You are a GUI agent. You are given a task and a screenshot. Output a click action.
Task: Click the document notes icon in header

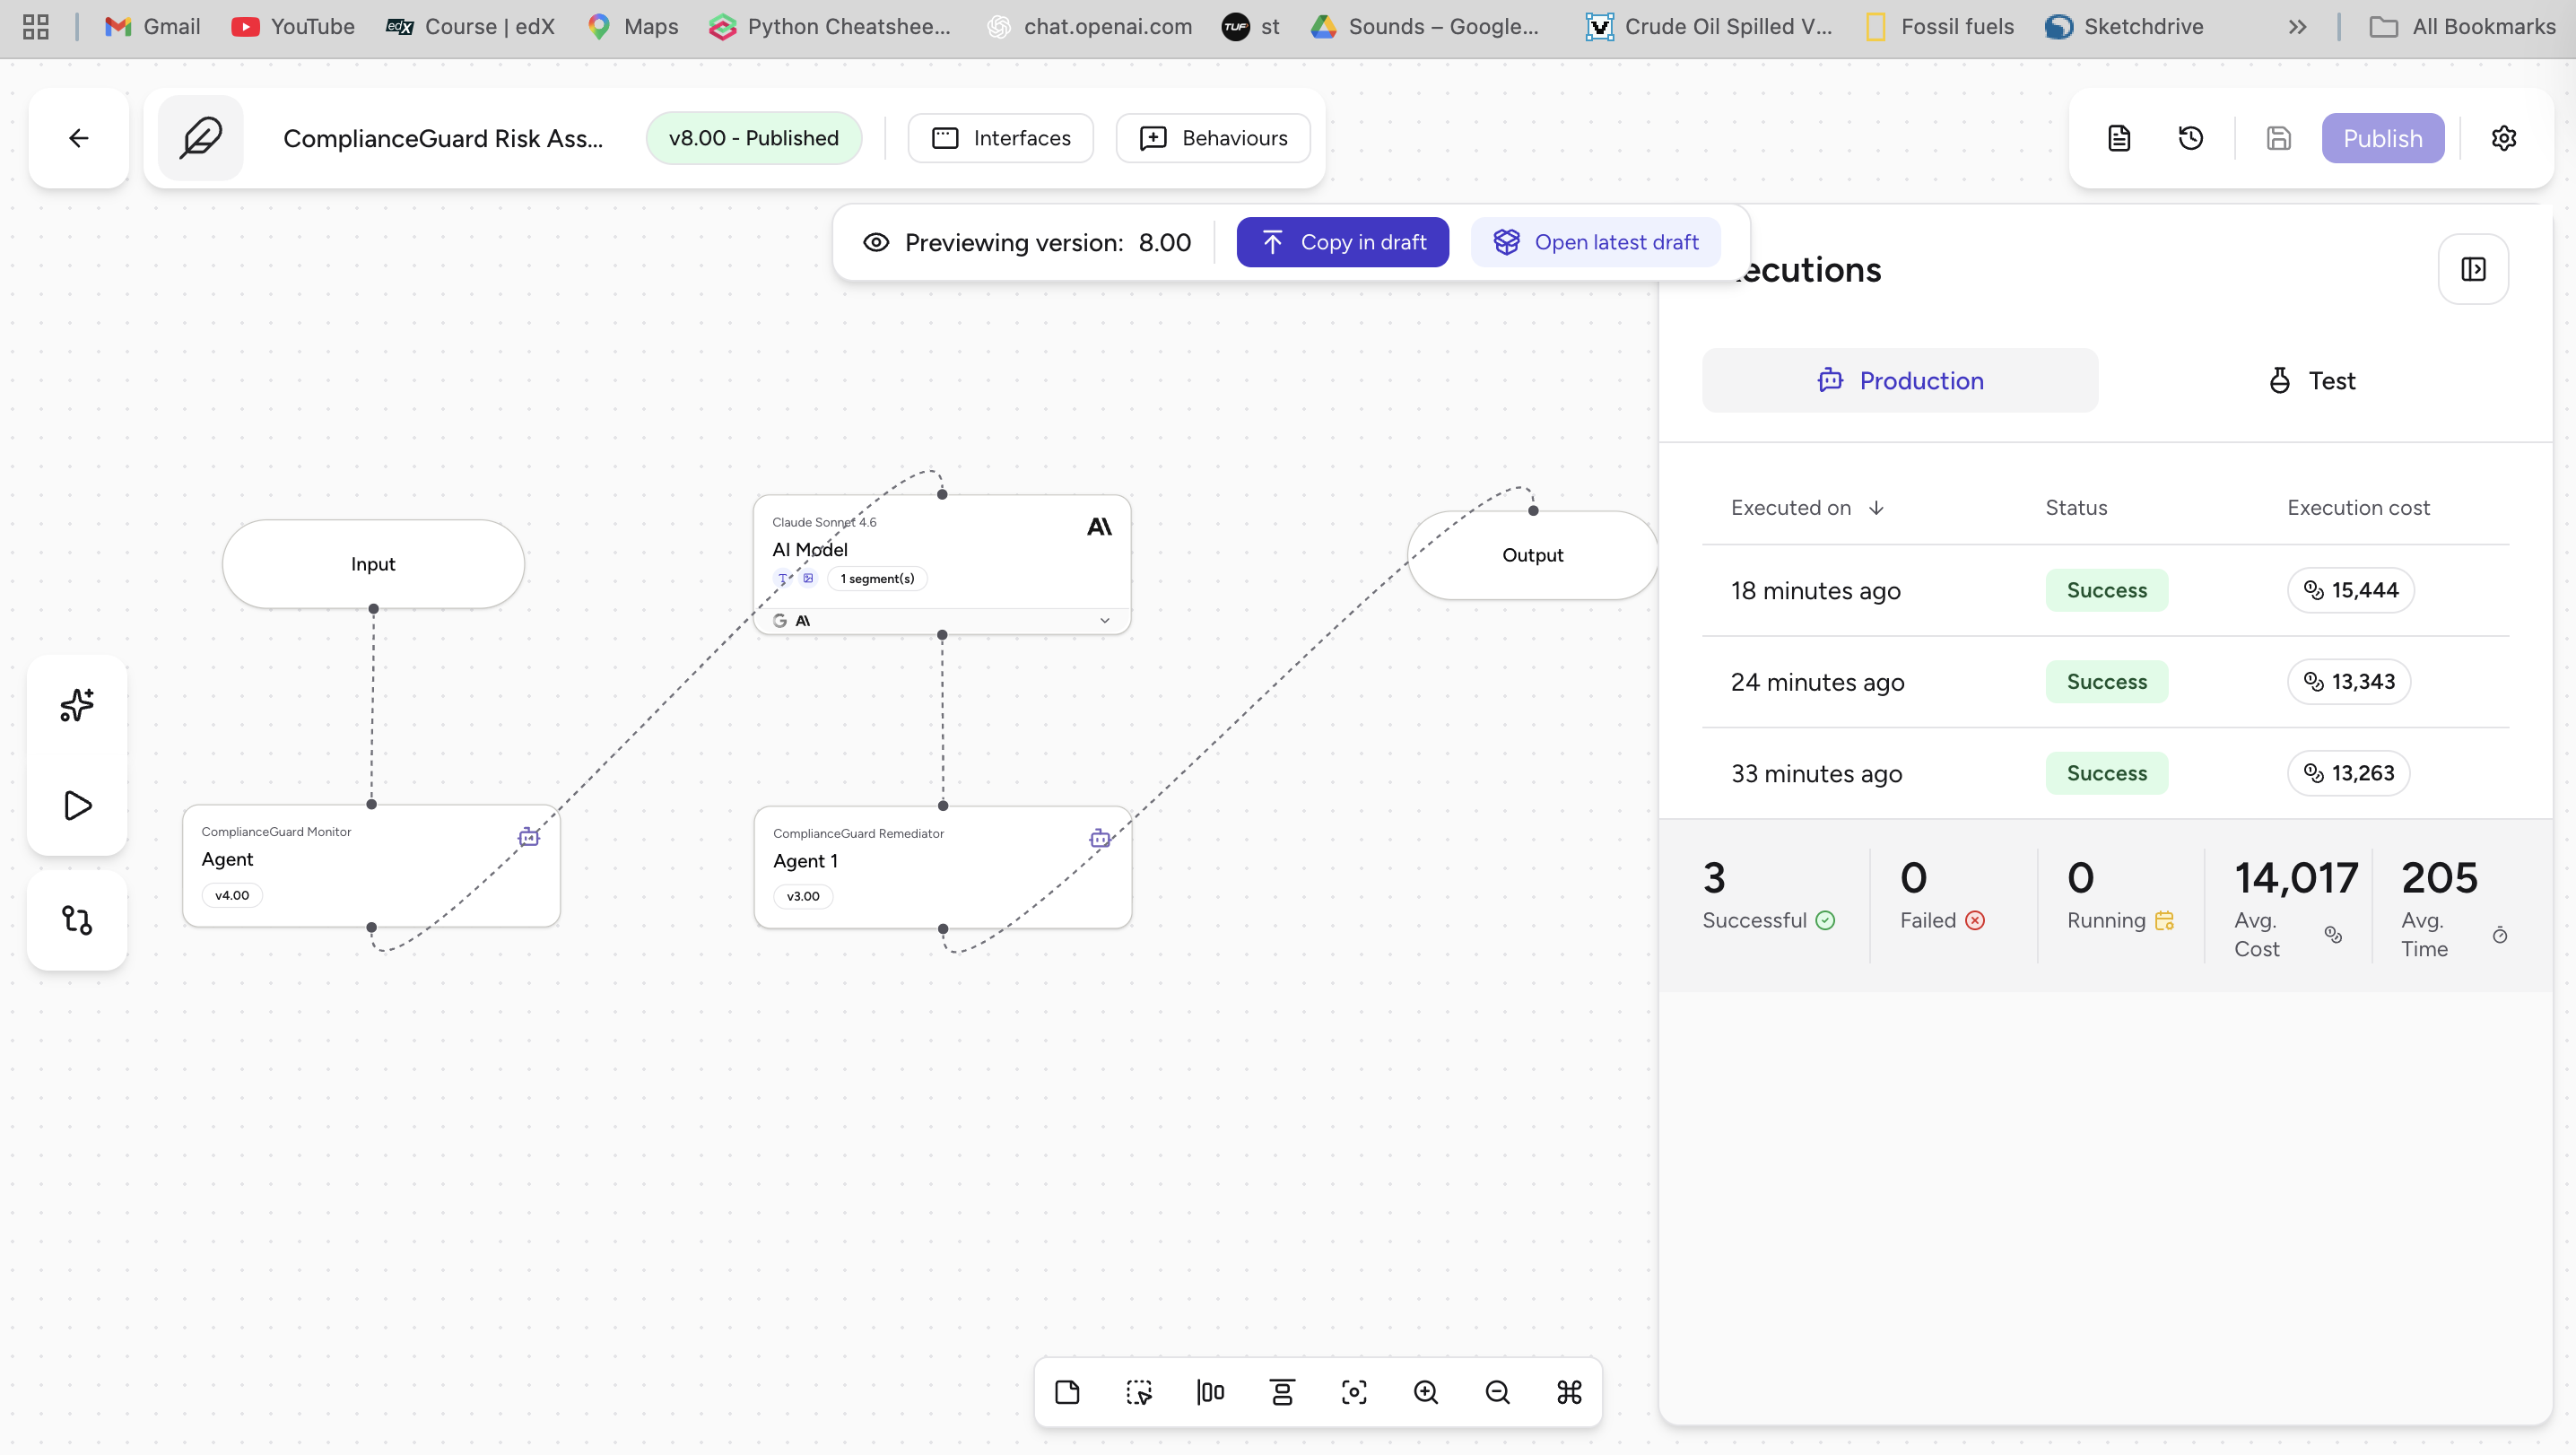[2119, 138]
